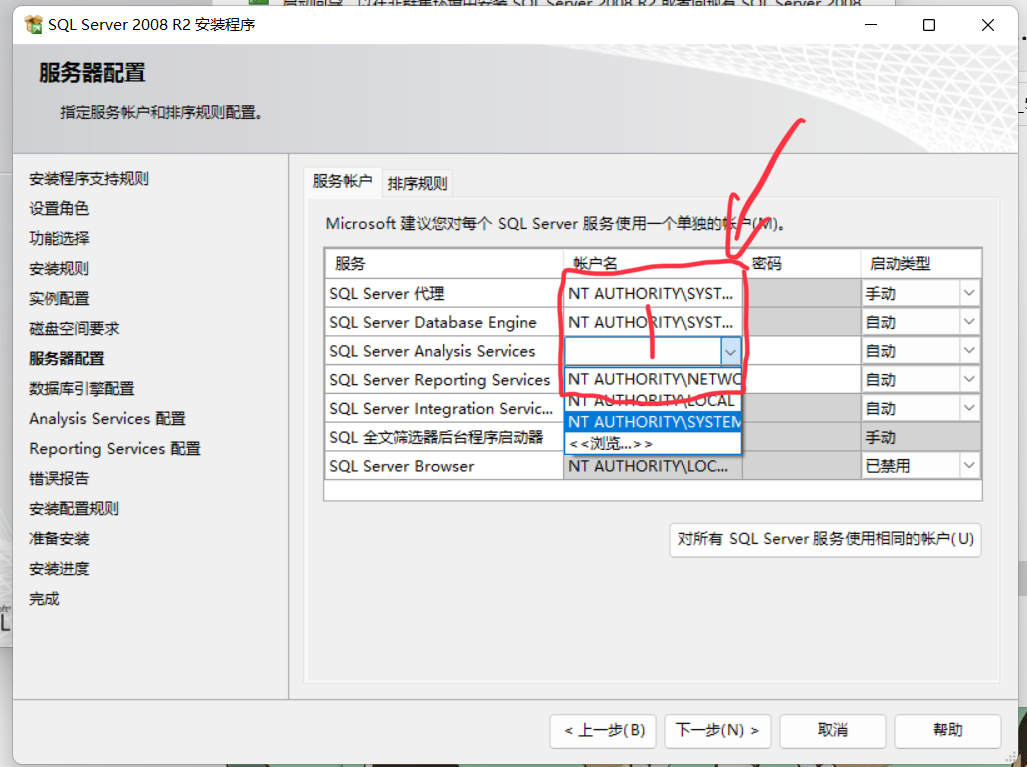The image size is (1027, 767).
Task: Click Reporting Services 配置 step in sidebar
Action: [x=115, y=449]
